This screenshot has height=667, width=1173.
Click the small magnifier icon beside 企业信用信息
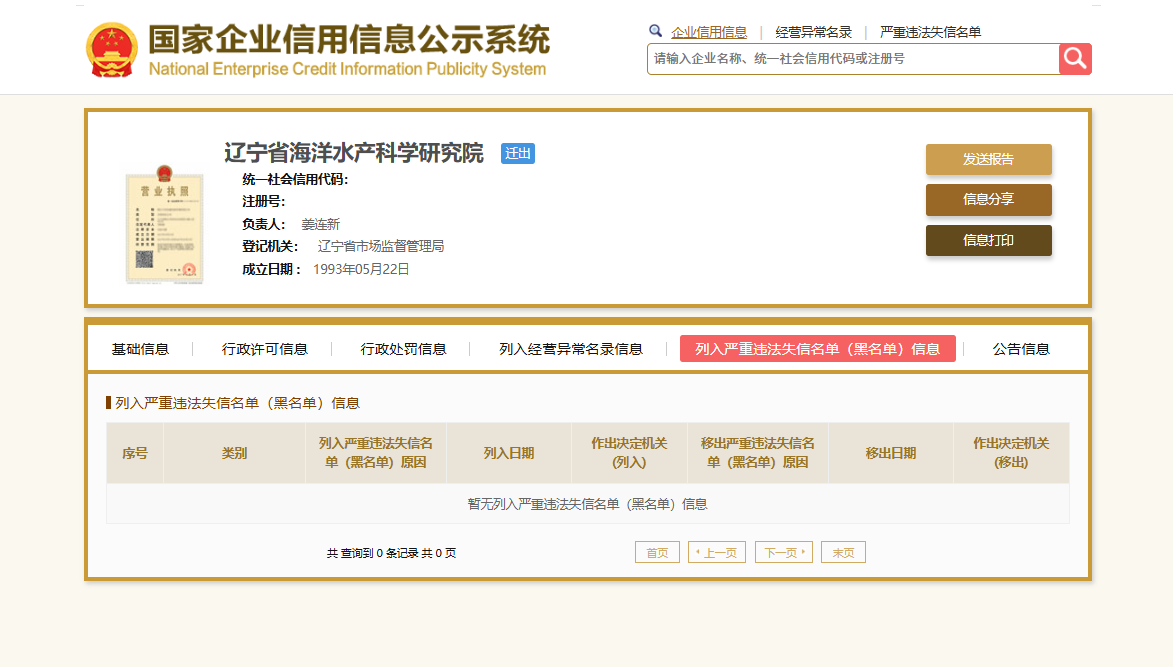(655, 31)
